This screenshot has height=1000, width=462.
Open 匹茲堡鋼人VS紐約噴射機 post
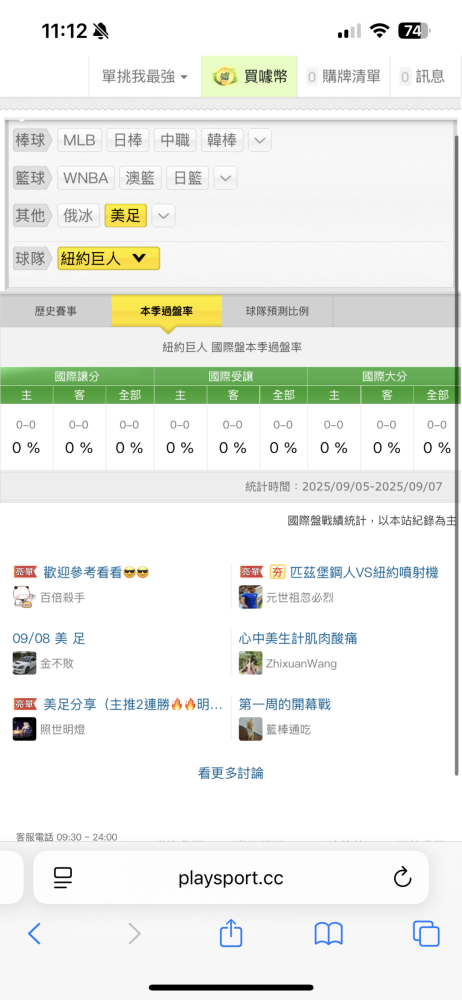(364, 572)
